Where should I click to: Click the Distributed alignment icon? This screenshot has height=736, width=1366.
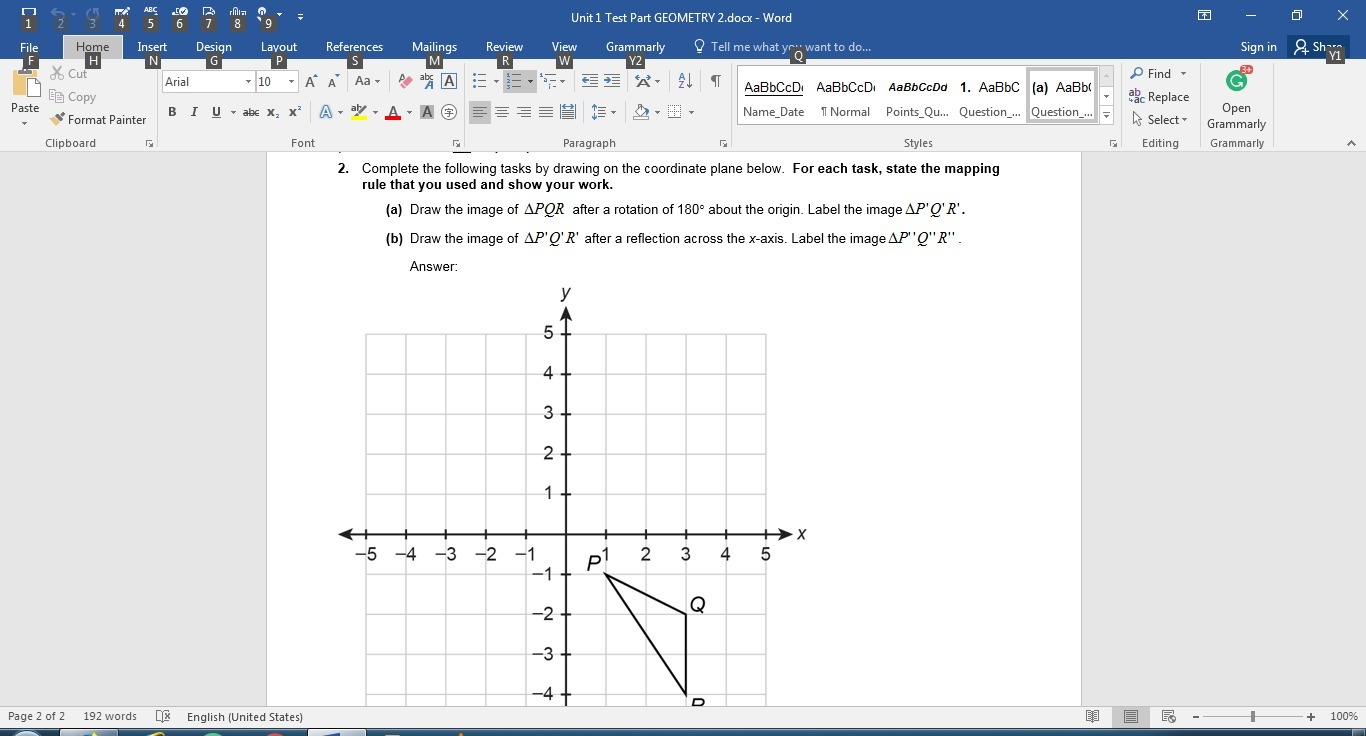pyautogui.click(x=568, y=112)
